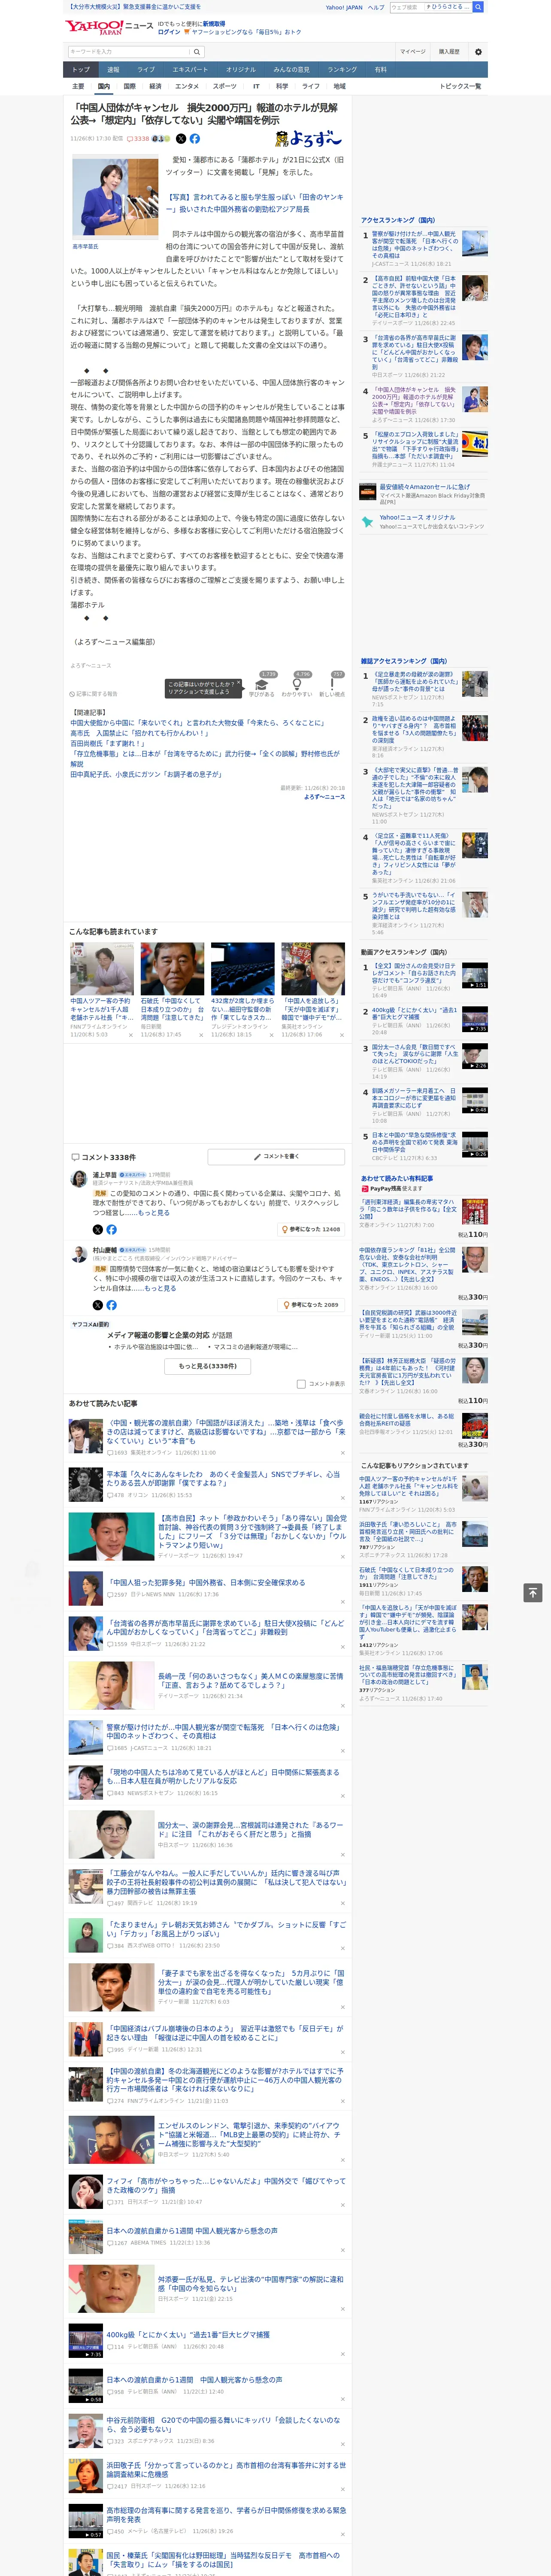551x2576 pixels.
Task: Click the 高市早苗氏 article photo
Action: (x=115, y=197)
